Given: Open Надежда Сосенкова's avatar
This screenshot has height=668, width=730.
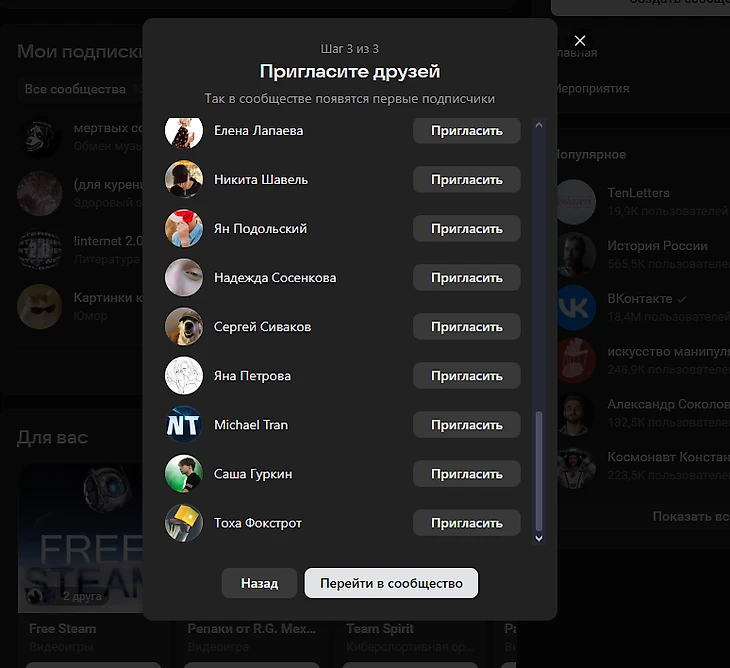Looking at the screenshot, I should 184,277.
